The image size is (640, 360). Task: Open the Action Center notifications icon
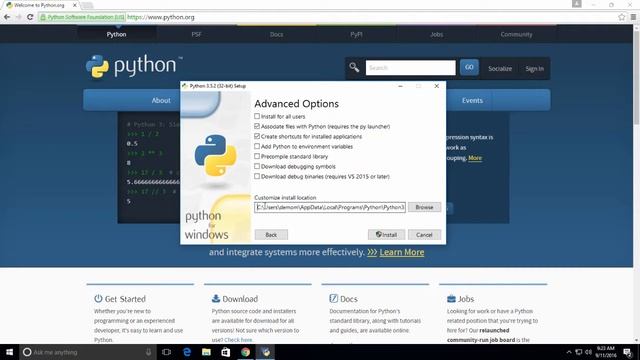(627, 352)
